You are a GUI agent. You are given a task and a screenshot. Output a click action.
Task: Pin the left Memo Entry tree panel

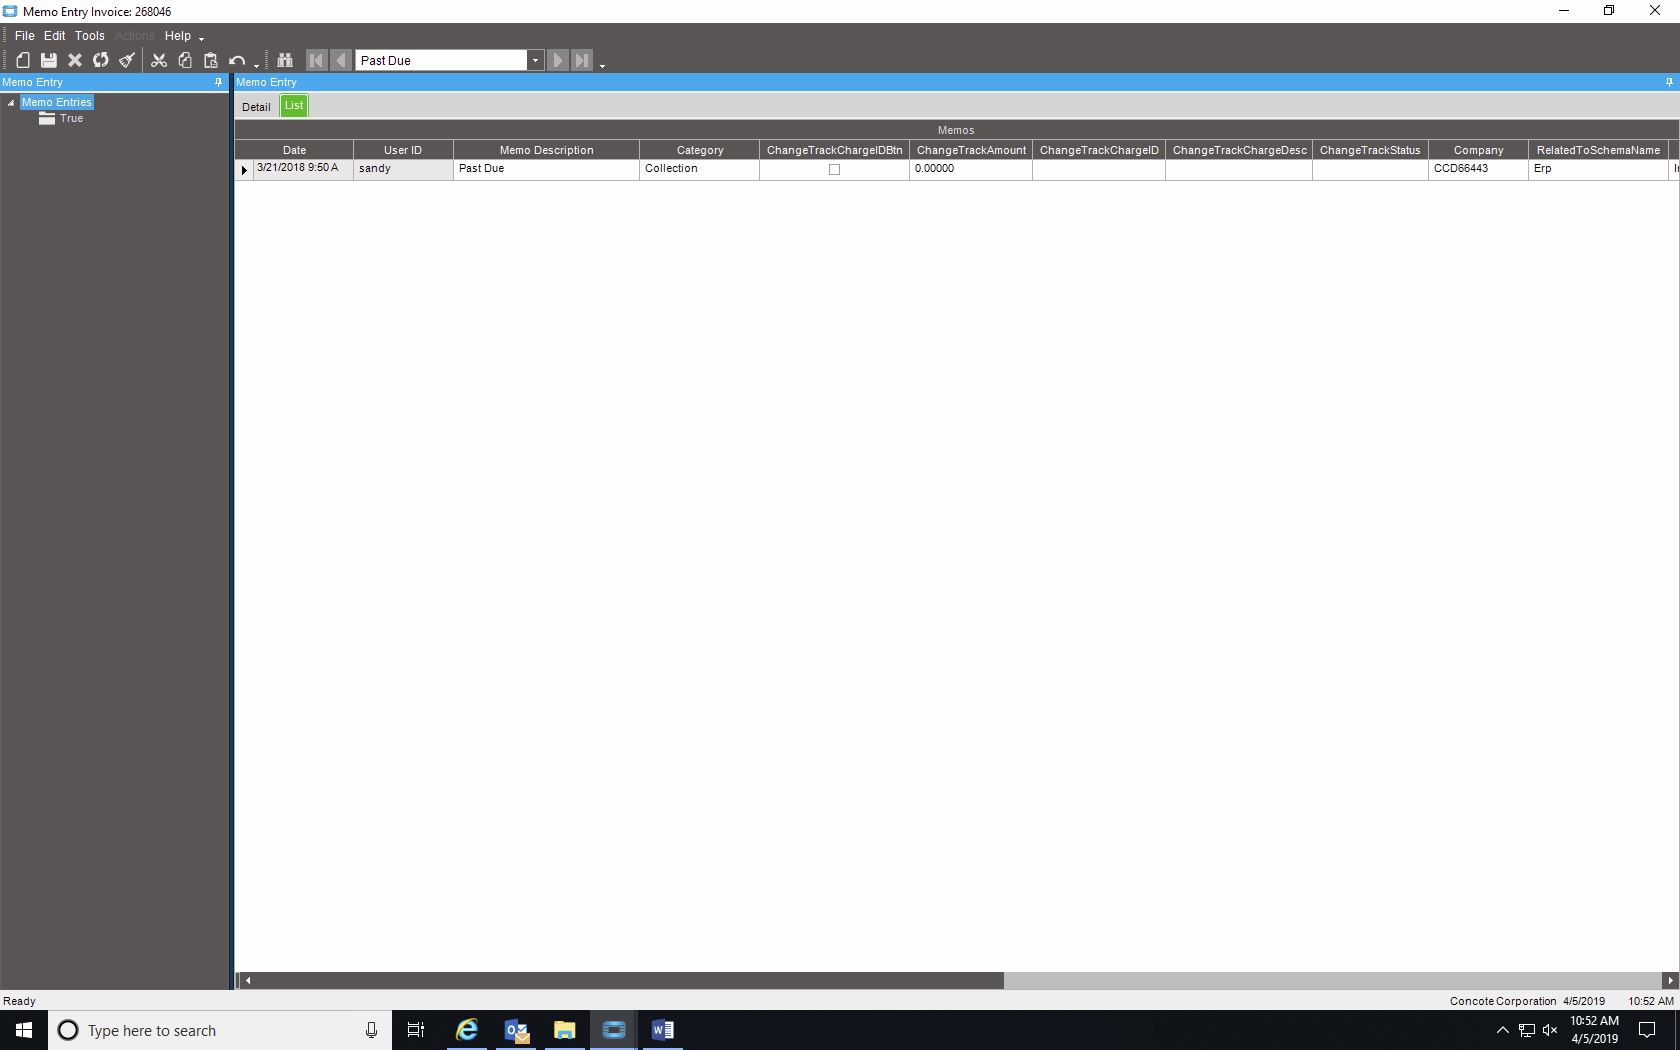pyautogui.click(x=219, y=82)
